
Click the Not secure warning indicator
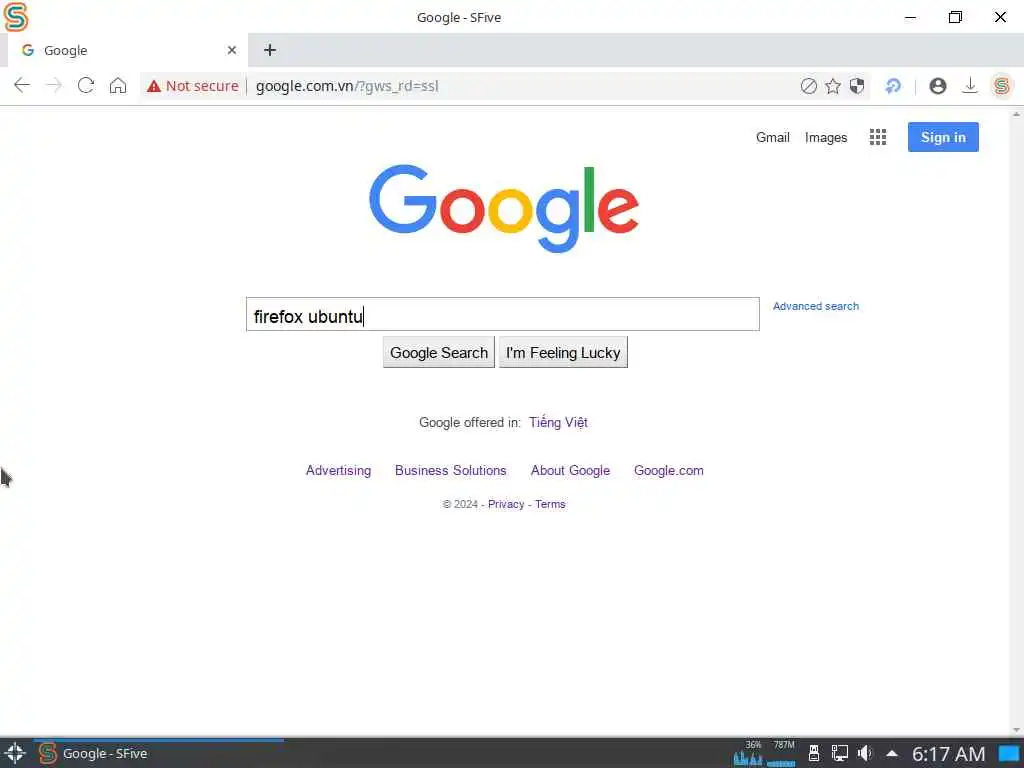pyautogui.click(x=193, y=86)
